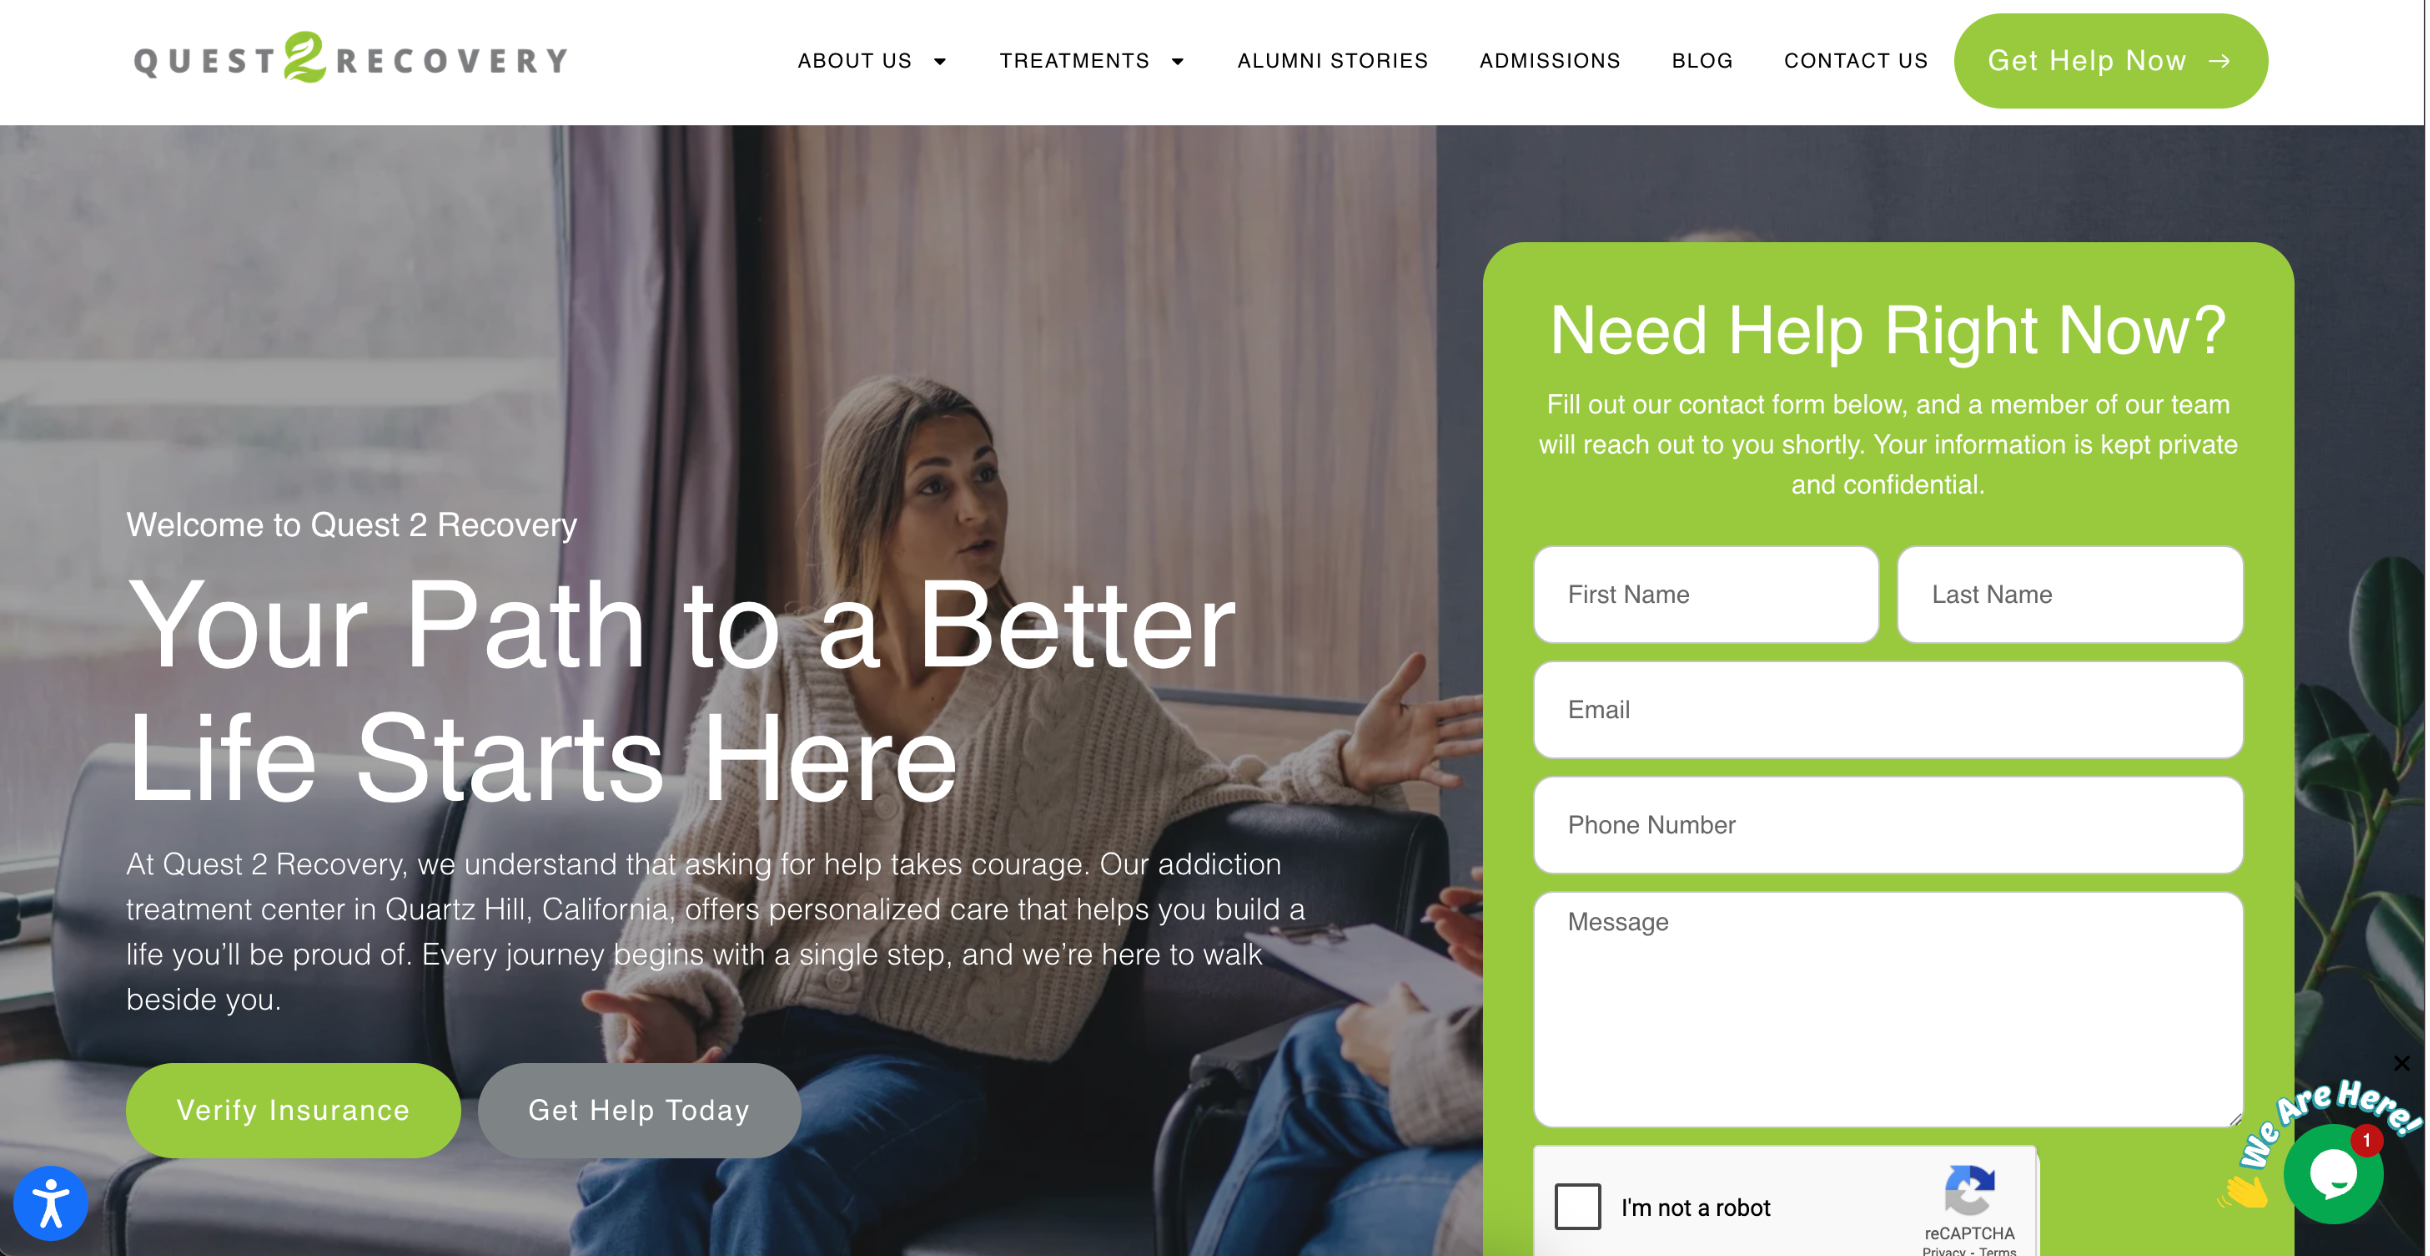Viewport: 2430px width, 1256px height.
Task: Click the reCAPTCHA logo icon
Action: (x=1969, y=1190)
